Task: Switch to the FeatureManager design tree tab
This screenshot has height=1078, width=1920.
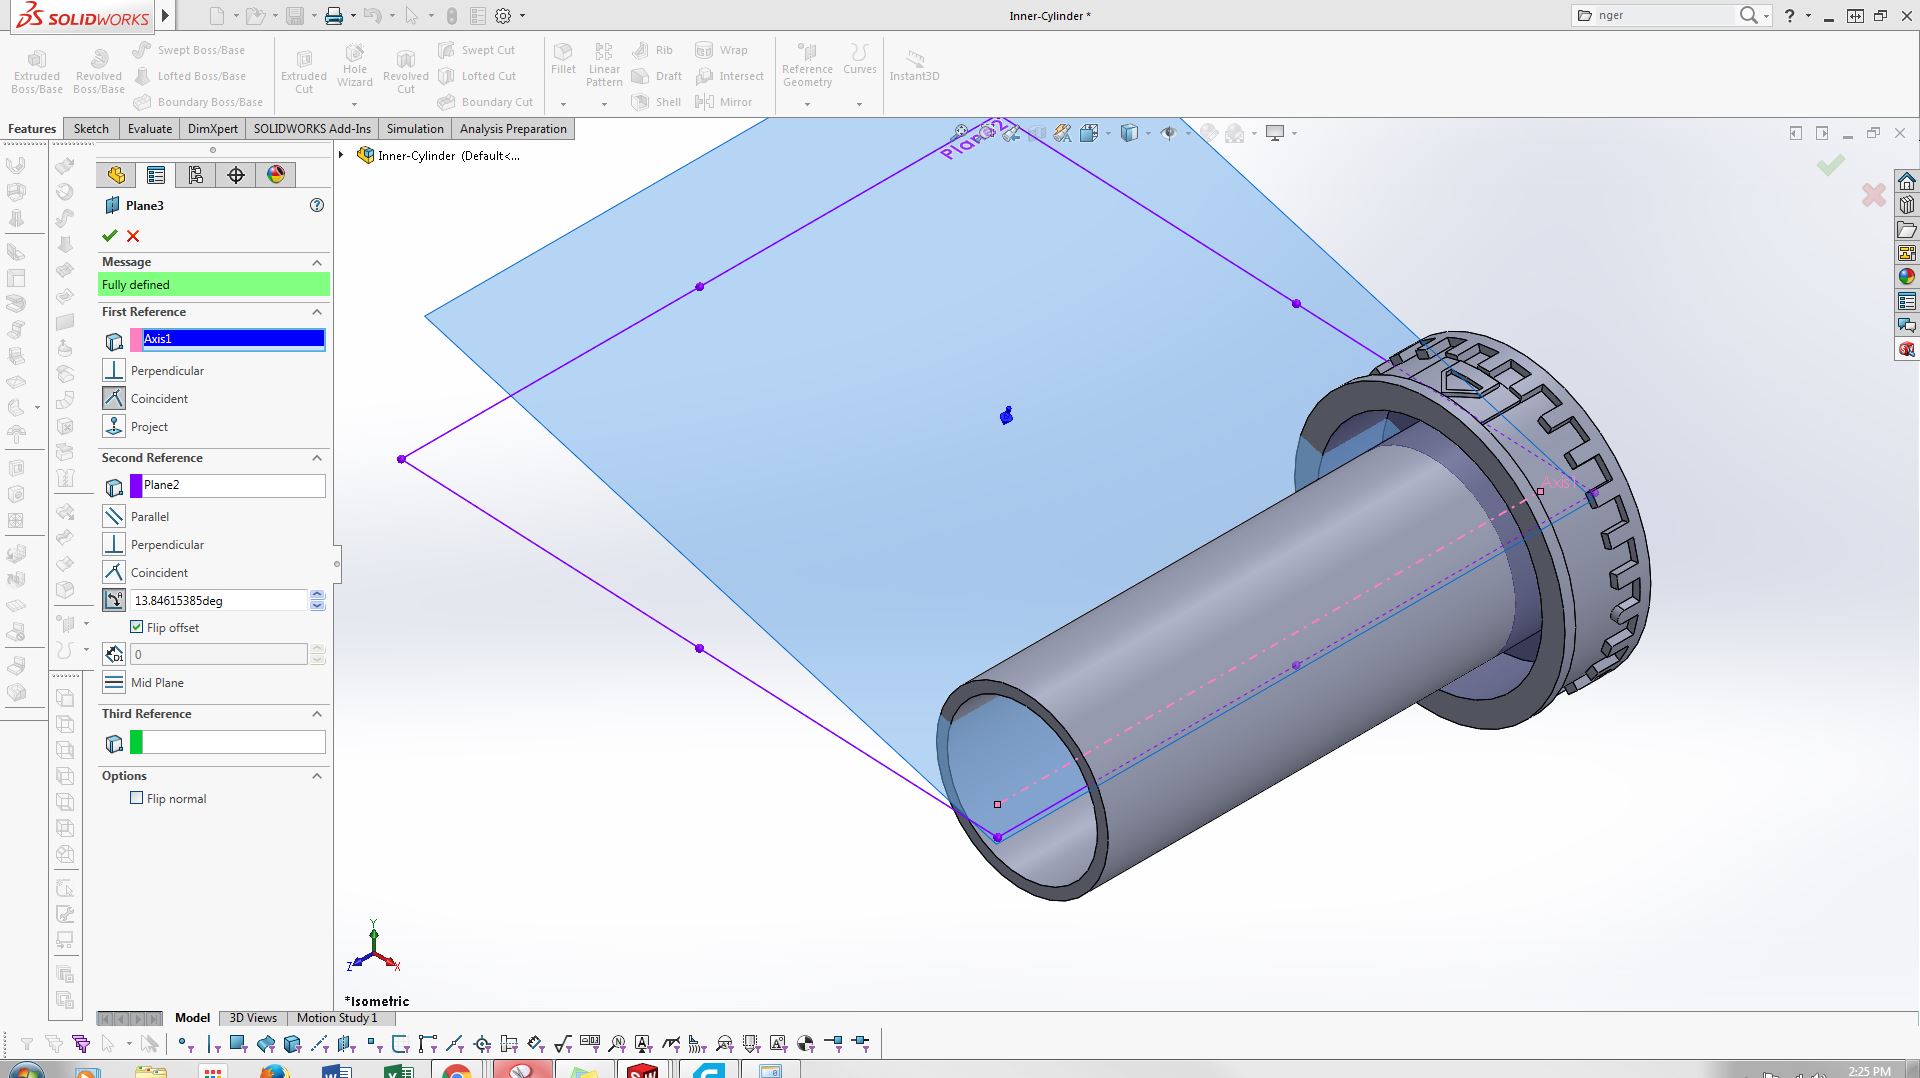Action: click(116, 175)
